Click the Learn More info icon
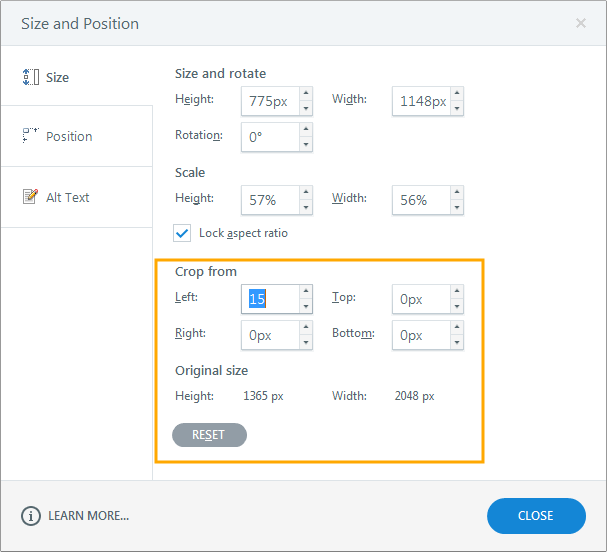This screenshot has width=607, height=552. click(x=31, y=516)
